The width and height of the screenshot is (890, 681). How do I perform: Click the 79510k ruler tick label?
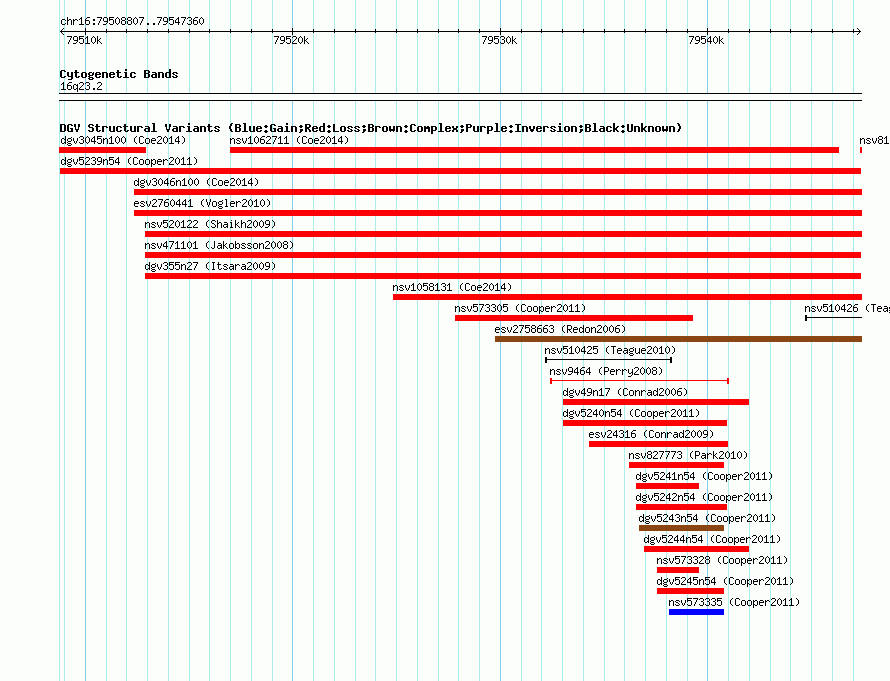click(x=84, y=40)
